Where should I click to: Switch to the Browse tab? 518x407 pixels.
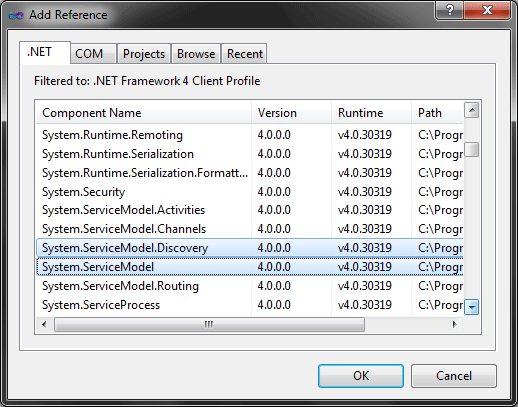[x=196, y=54]
